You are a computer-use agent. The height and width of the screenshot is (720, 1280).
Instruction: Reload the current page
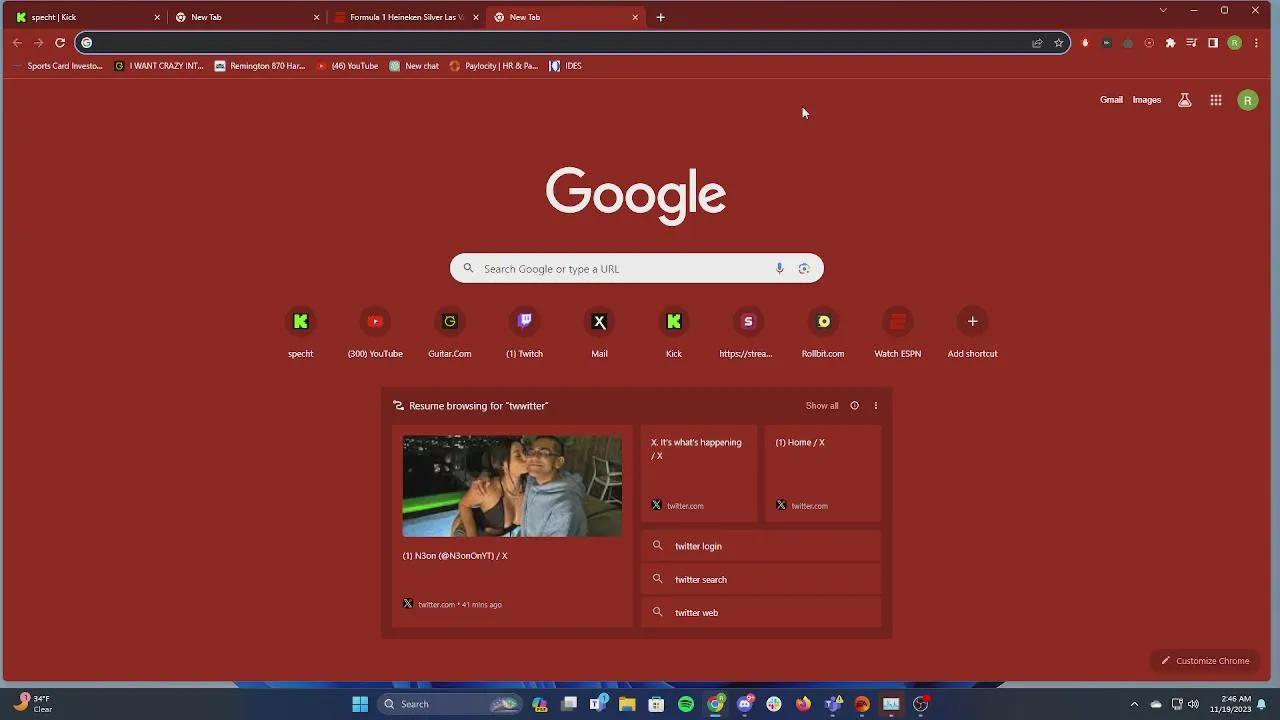[60, 43]
